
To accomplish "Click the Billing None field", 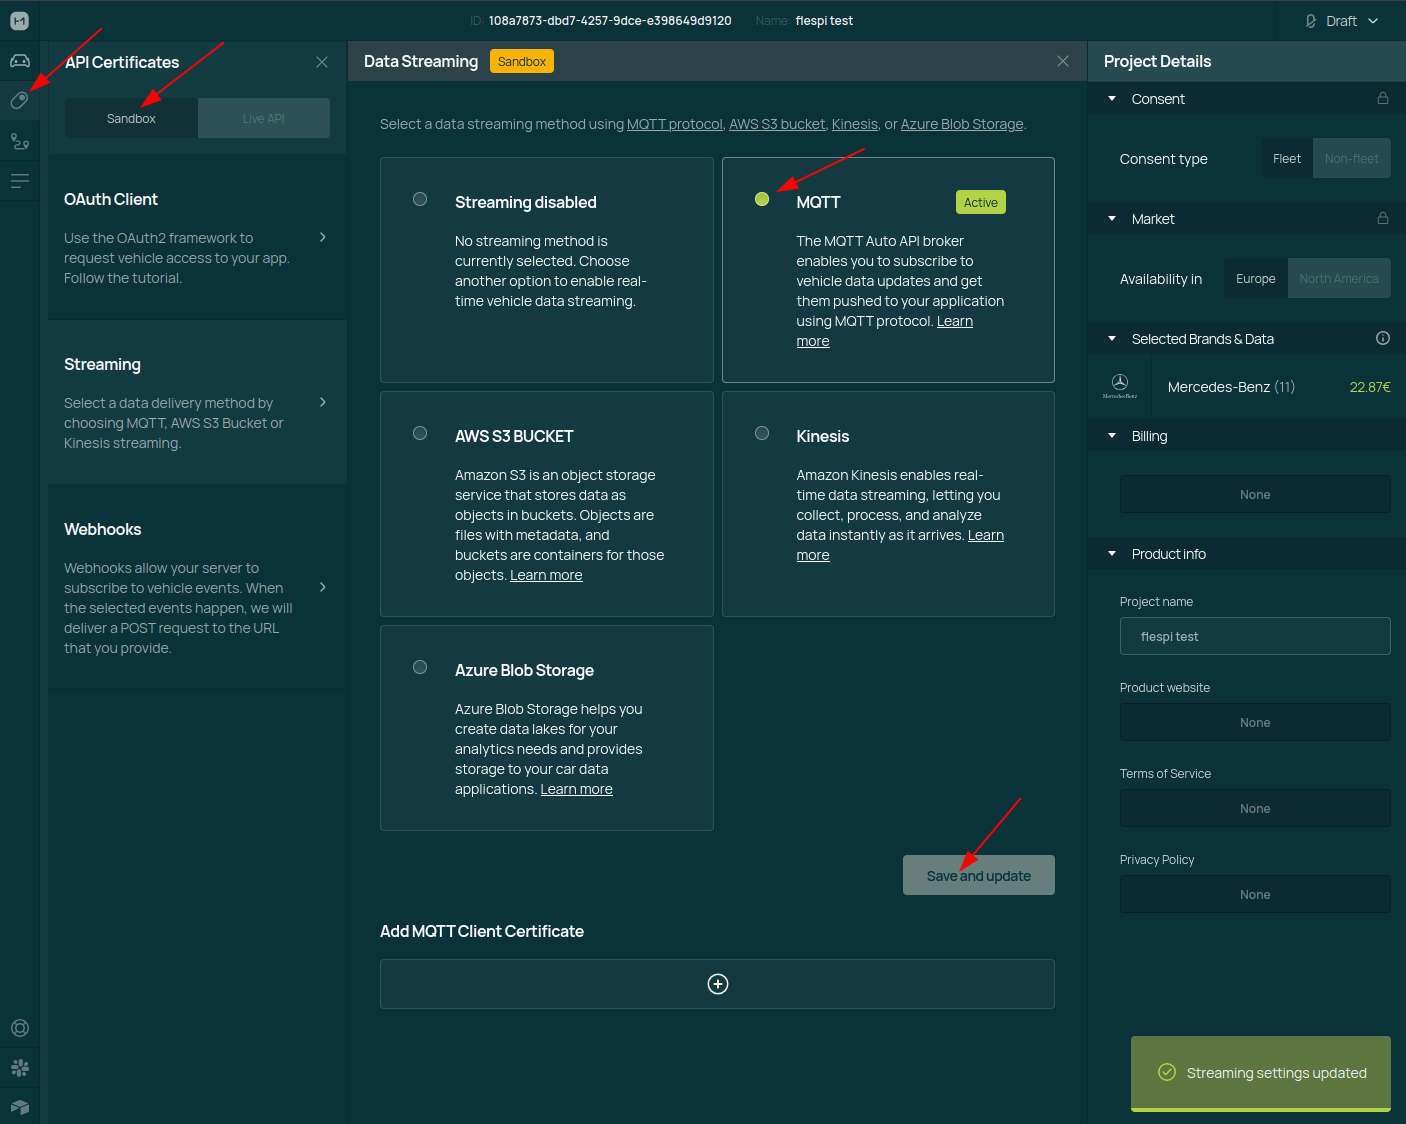I will [1255, 494].
